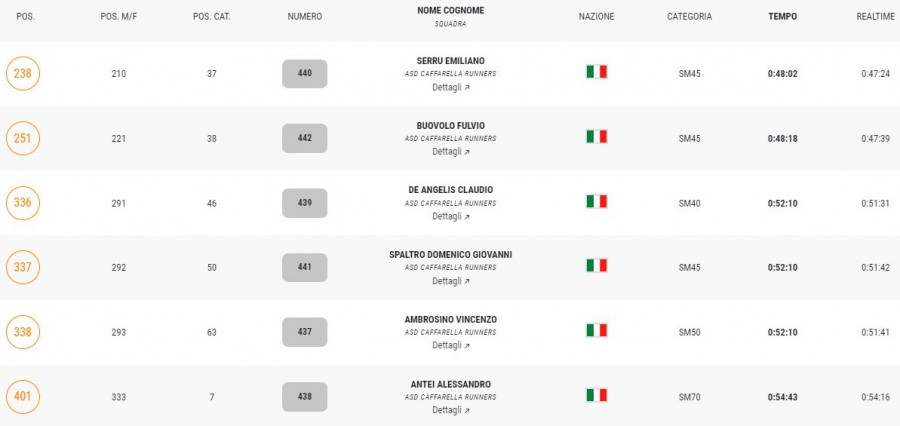Screen dimensions: 900x426
Task: Open Dettagli link for Buovolo Fulvio
Action: (451, 152)
